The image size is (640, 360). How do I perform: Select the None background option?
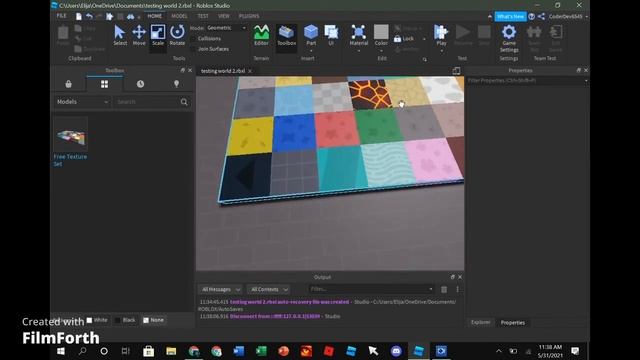pos(153,320)
